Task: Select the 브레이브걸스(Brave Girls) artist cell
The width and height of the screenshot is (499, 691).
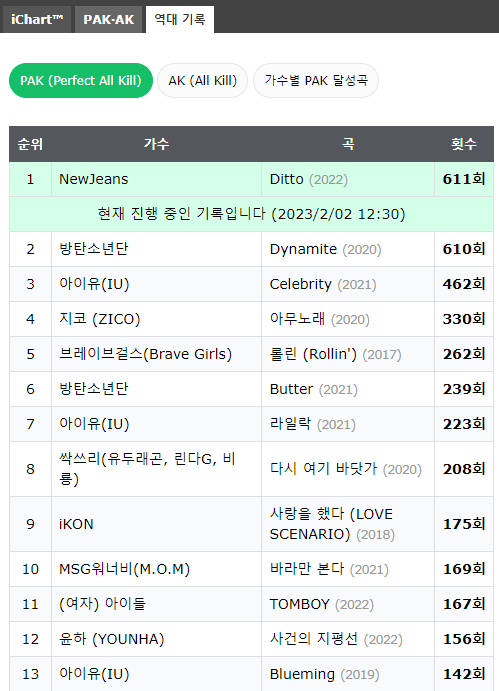Action: coord(156,354)
